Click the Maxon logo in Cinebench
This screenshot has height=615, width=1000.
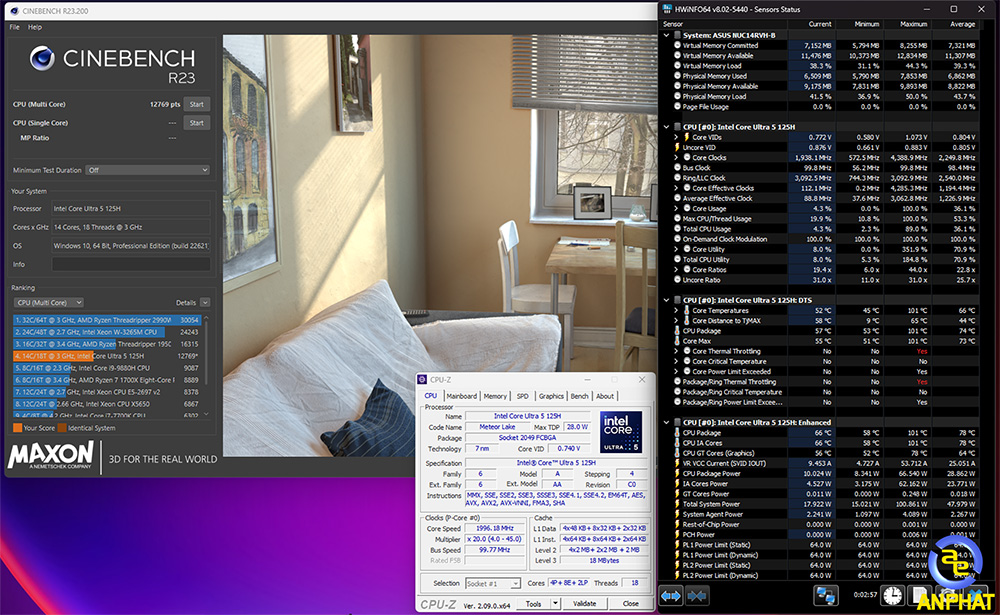[51, 456]
